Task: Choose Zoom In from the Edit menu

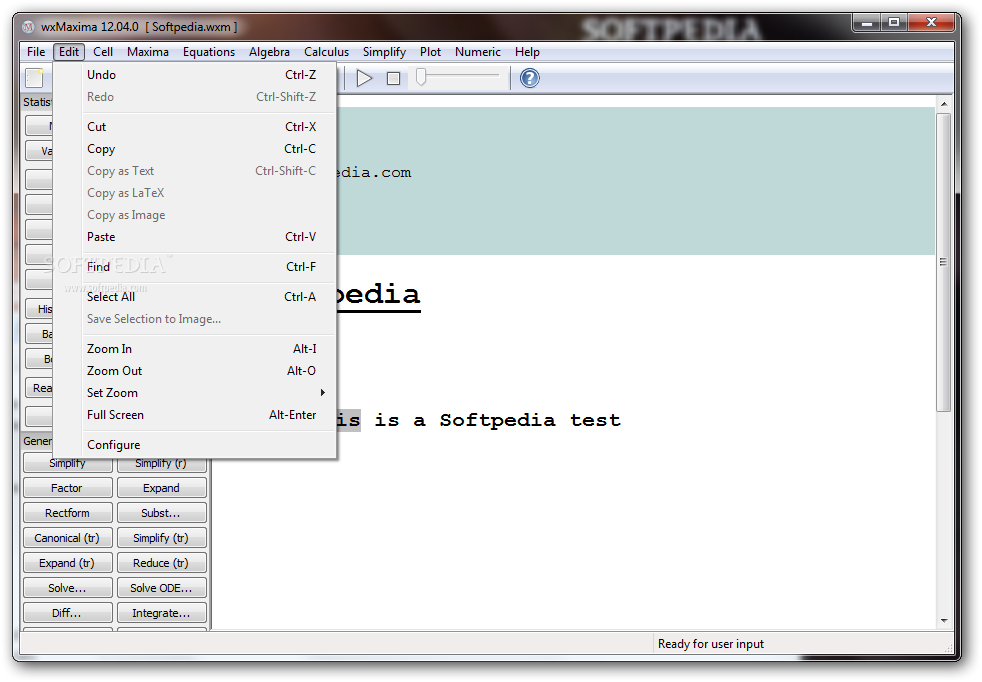Action: point(195,349)
